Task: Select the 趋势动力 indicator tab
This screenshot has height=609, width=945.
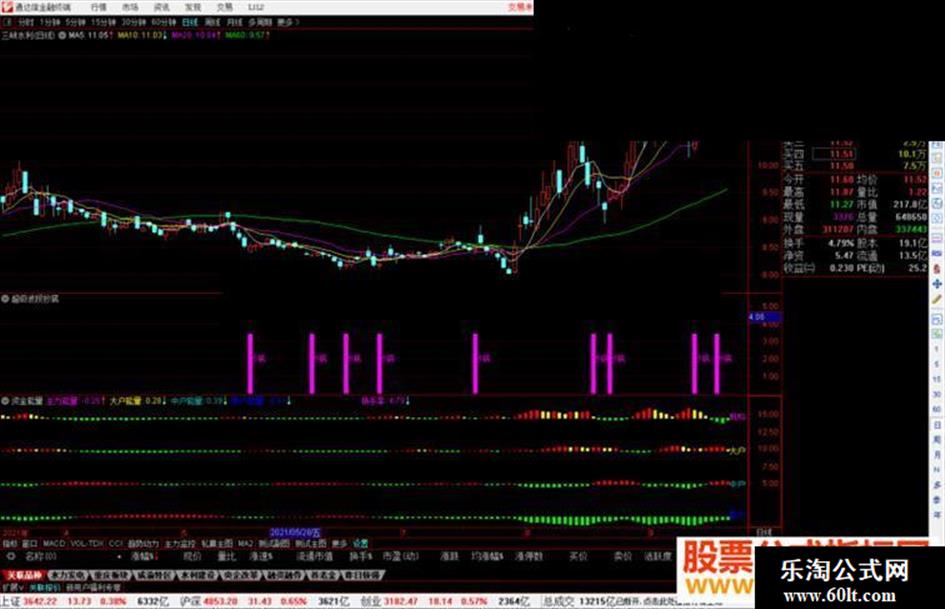Action: click(x=143, y=543)
